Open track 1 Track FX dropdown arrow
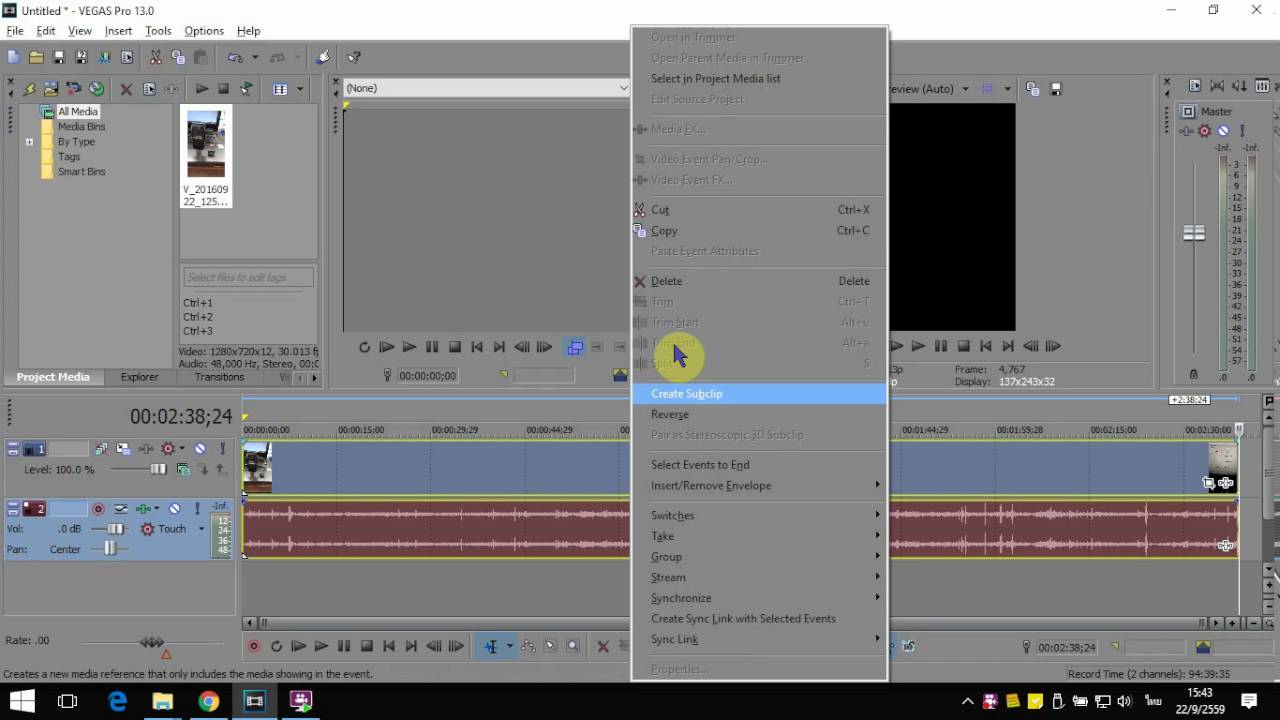The width and height of the screenshot is (1280, 720). 182,449
